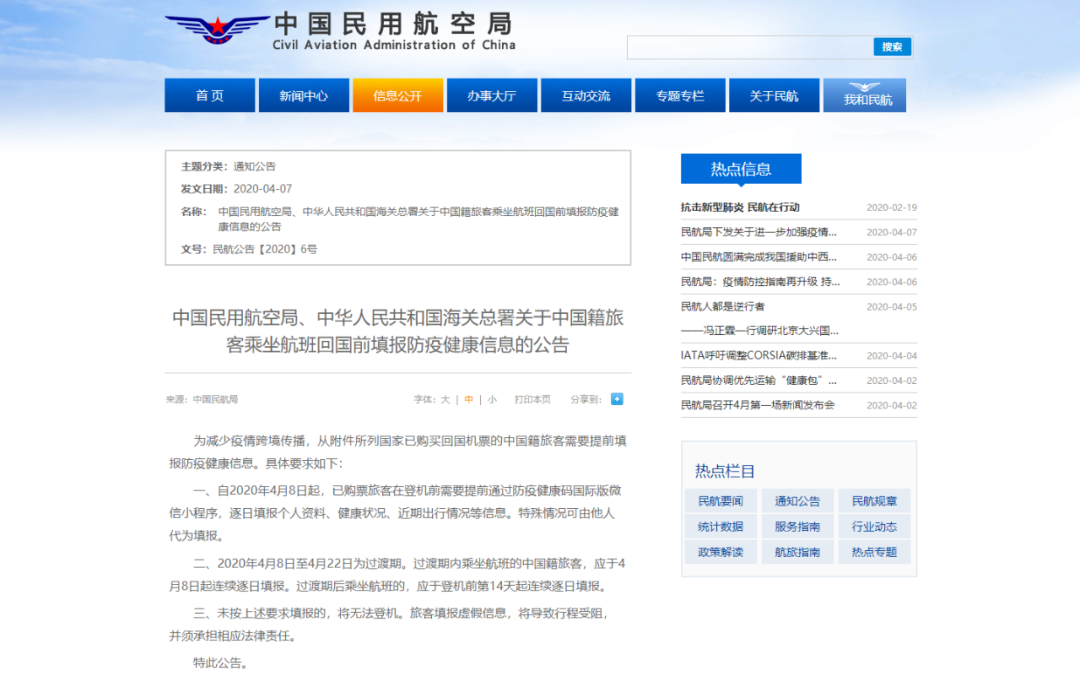Open the 我和民航 banner with plane icon
This screenshot has height=676, width=1080.
point(864,96)
